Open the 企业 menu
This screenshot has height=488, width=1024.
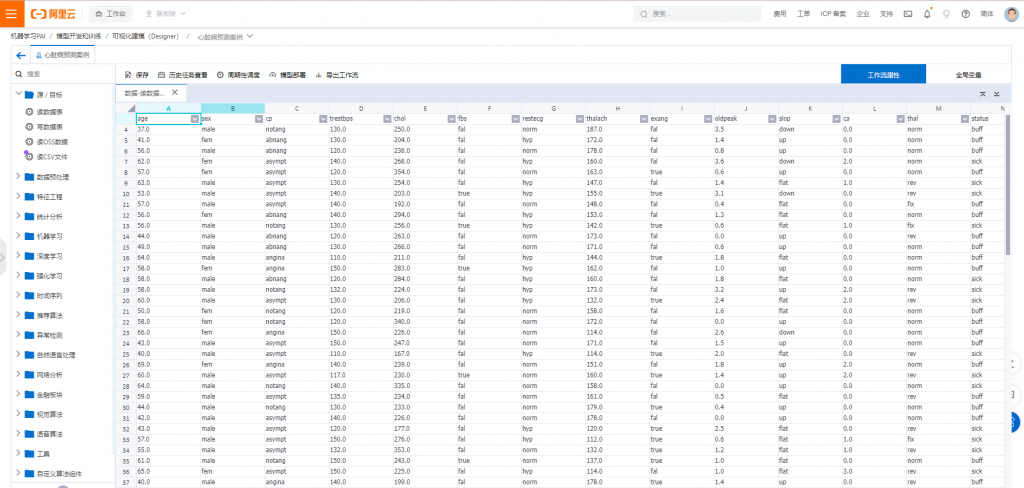[x=863, y=14]
